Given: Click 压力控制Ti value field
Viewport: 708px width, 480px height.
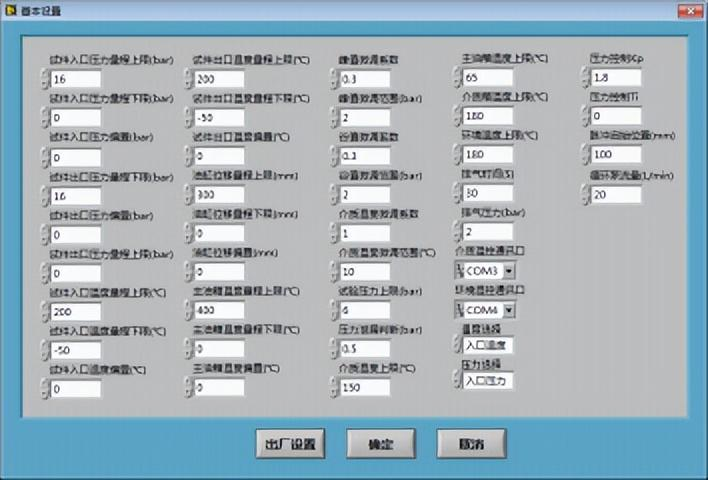Looking at the screenshot, I should (x=616, y=116).
